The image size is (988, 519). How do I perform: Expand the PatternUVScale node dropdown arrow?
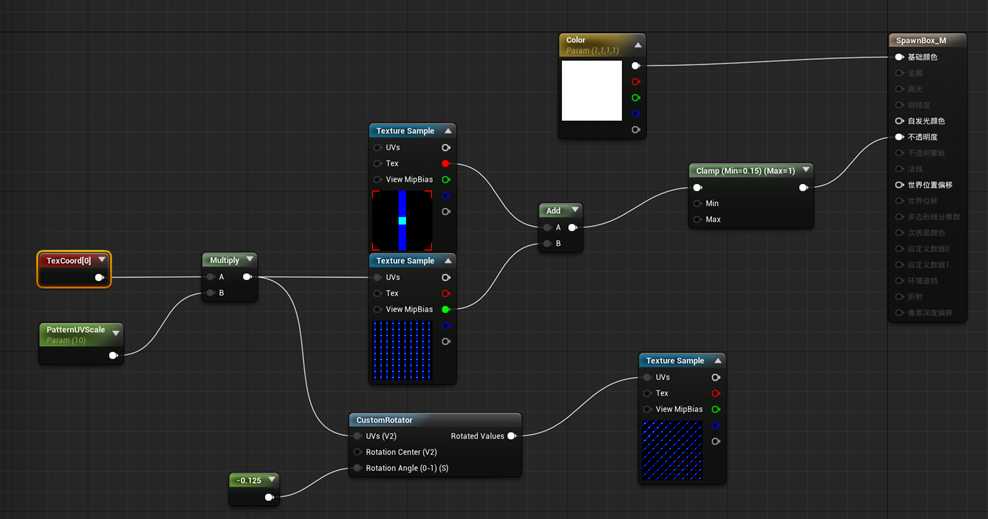click(116, 333)
